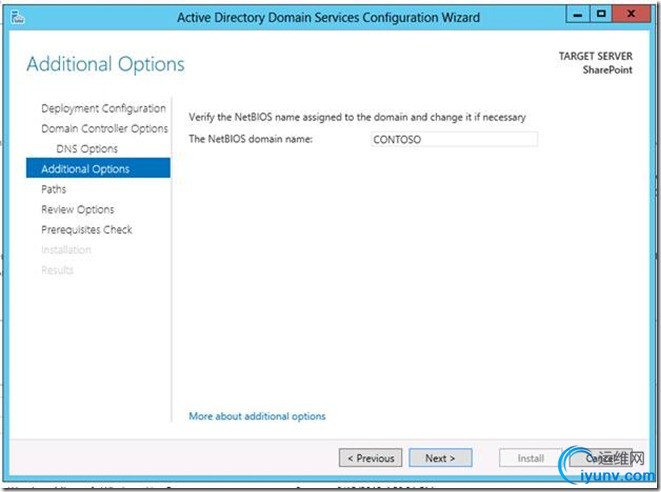Jump to the Paths step

point(54,189)
